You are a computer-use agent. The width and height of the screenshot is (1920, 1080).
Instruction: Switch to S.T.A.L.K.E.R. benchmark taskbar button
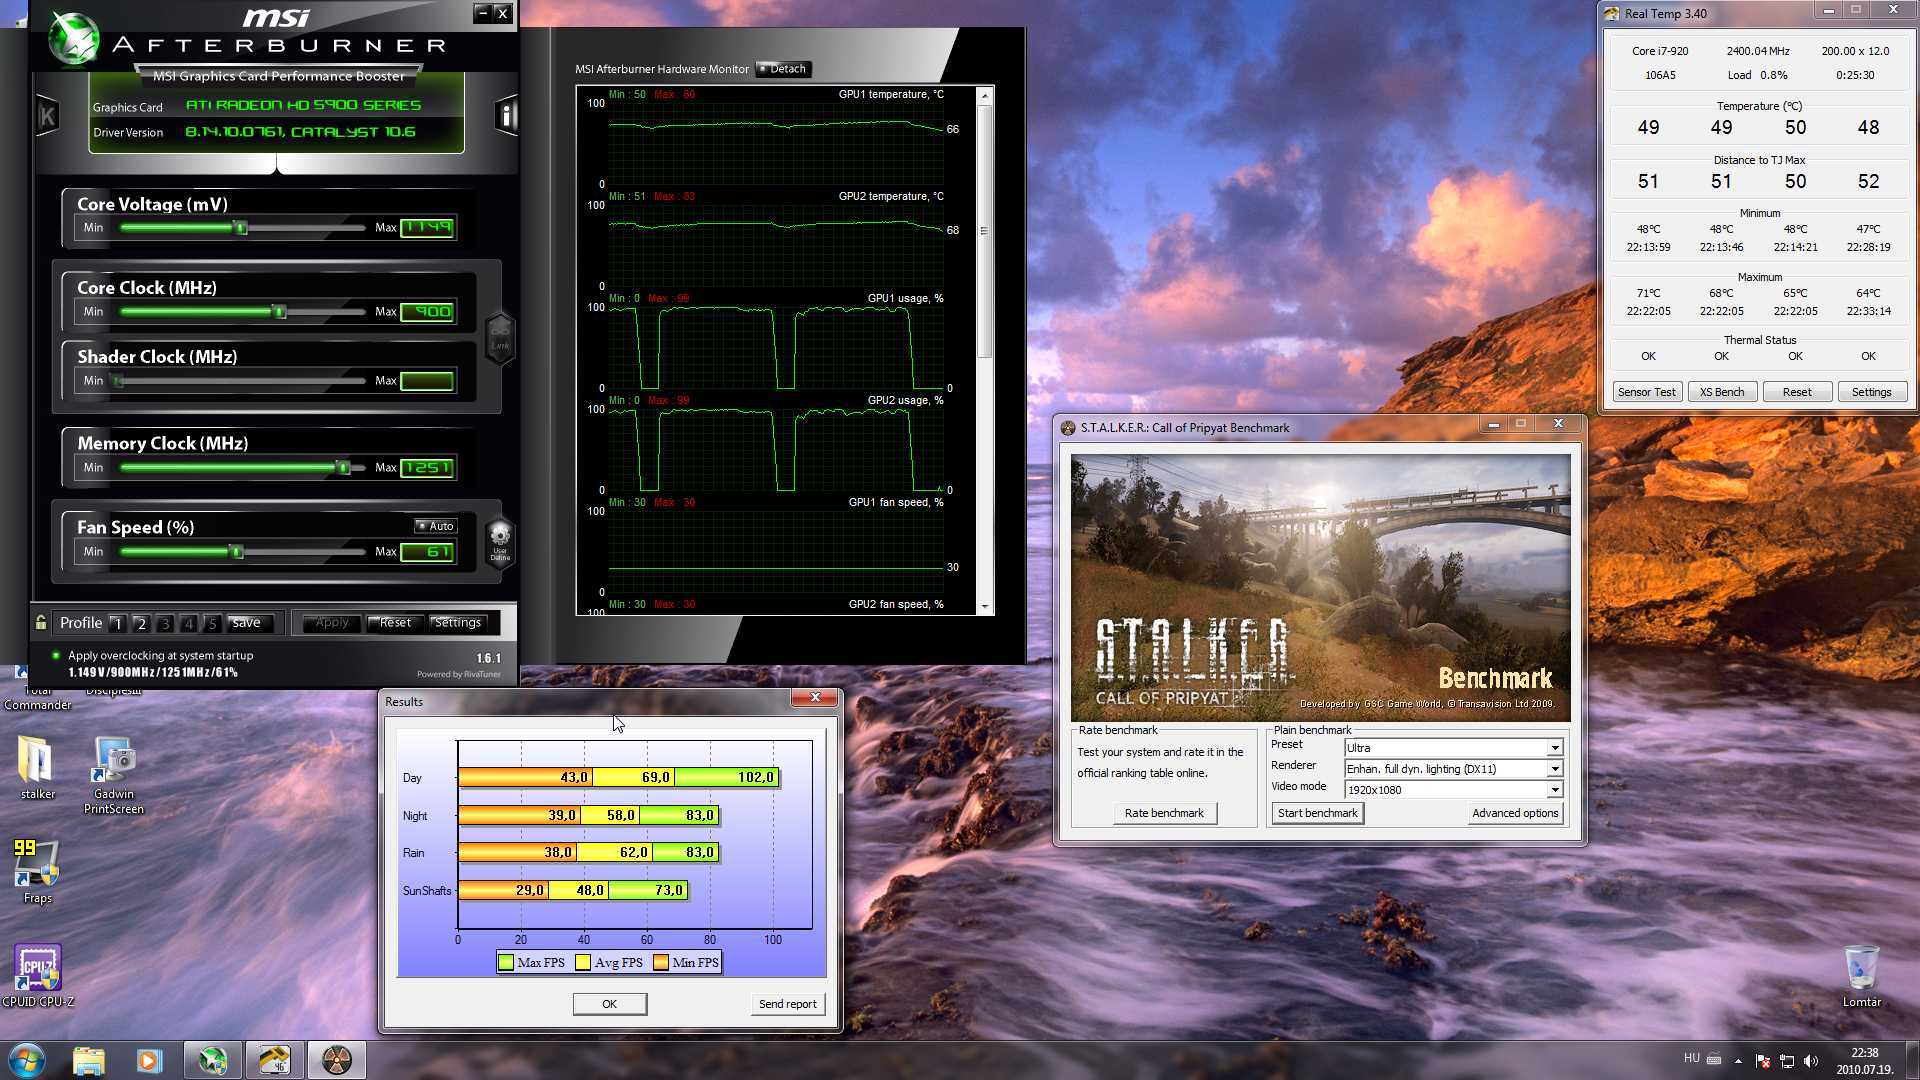[x=336, y=1060]
